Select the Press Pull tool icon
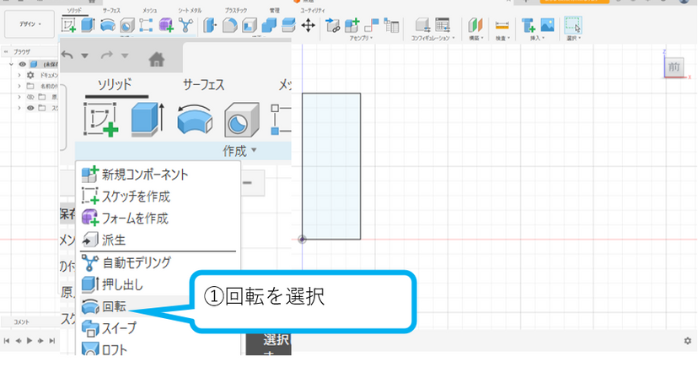This screenshot has height=365, width=698. [x=209, y=25]
